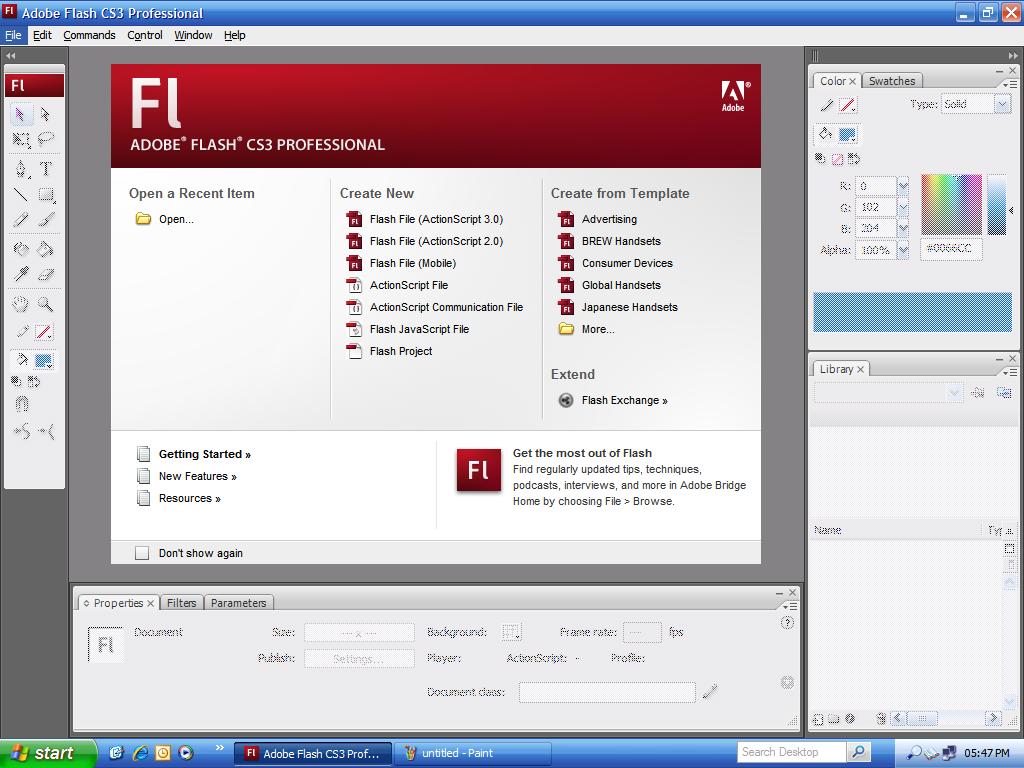Open the Properties panel options menu

[x=790, y=607]
